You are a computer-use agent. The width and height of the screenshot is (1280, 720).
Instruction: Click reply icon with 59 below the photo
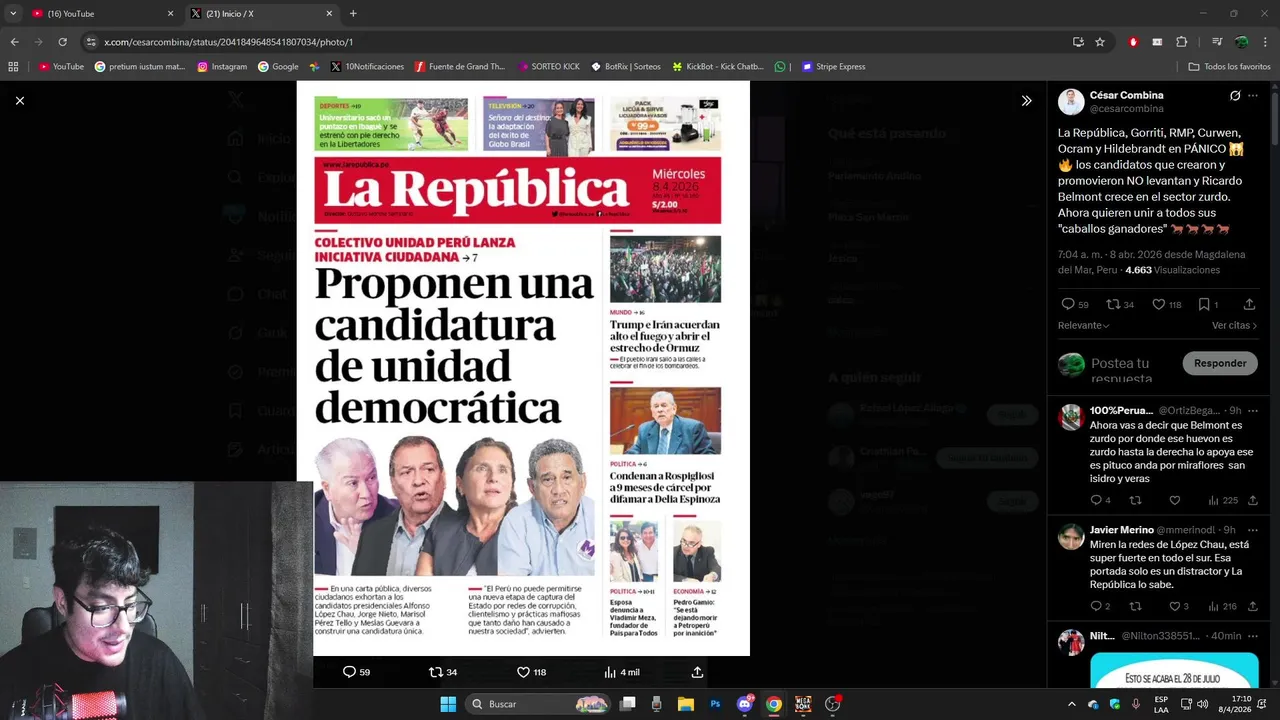coord(349,672)
